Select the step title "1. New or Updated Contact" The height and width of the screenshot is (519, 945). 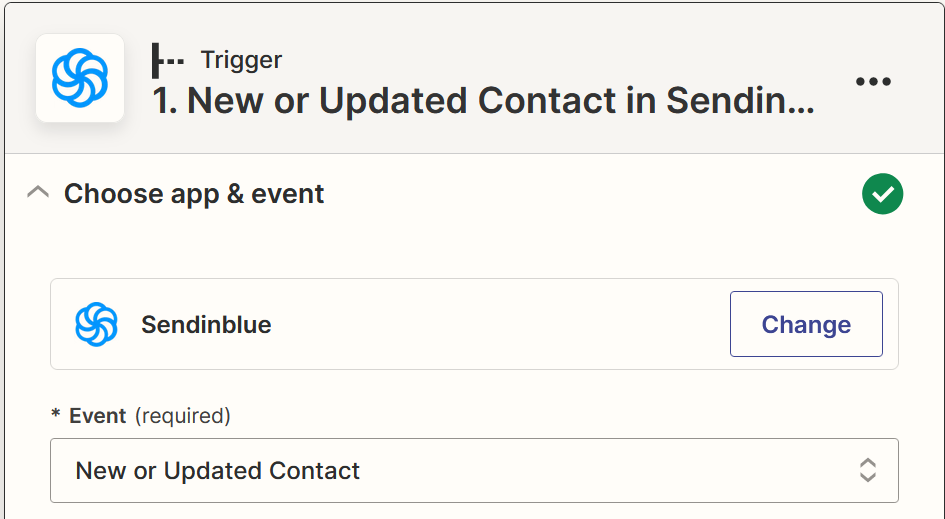coord(384,101)
